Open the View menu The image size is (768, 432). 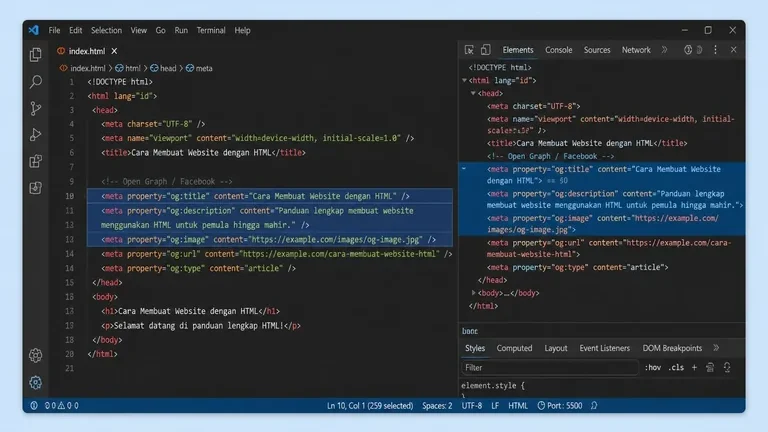click(x=139, y=30)
